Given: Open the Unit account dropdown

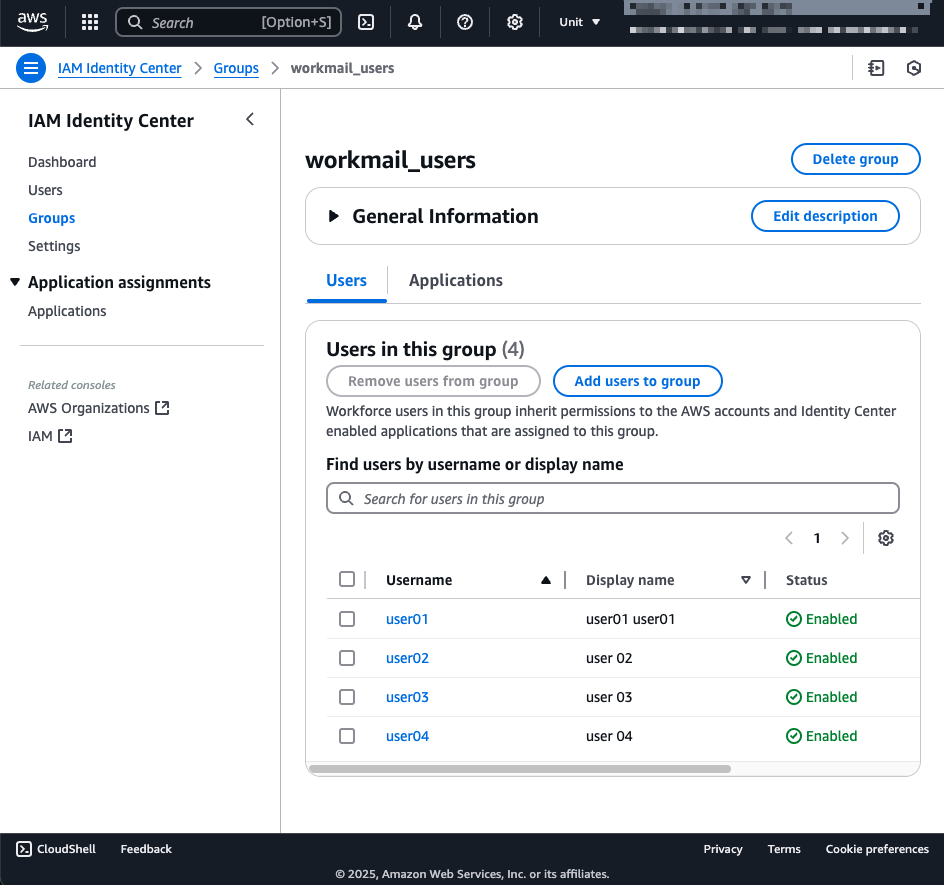Looking at the screenshot, I should click(579, 21).
